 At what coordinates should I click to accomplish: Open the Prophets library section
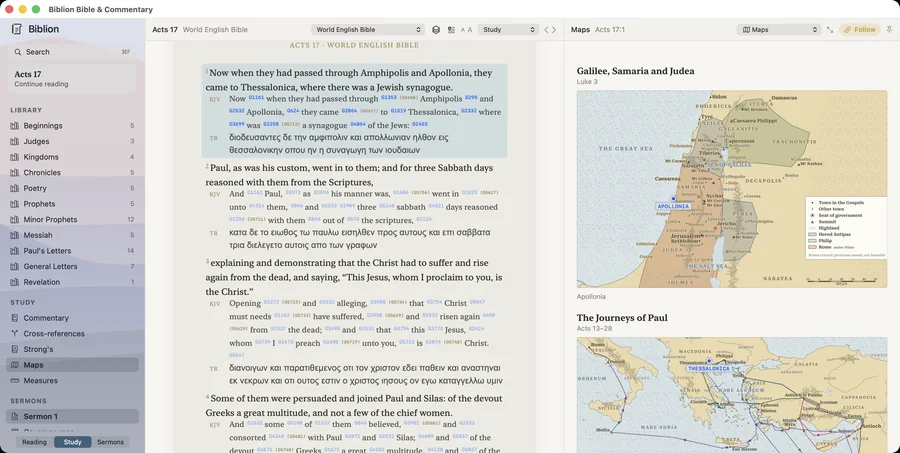72,204
